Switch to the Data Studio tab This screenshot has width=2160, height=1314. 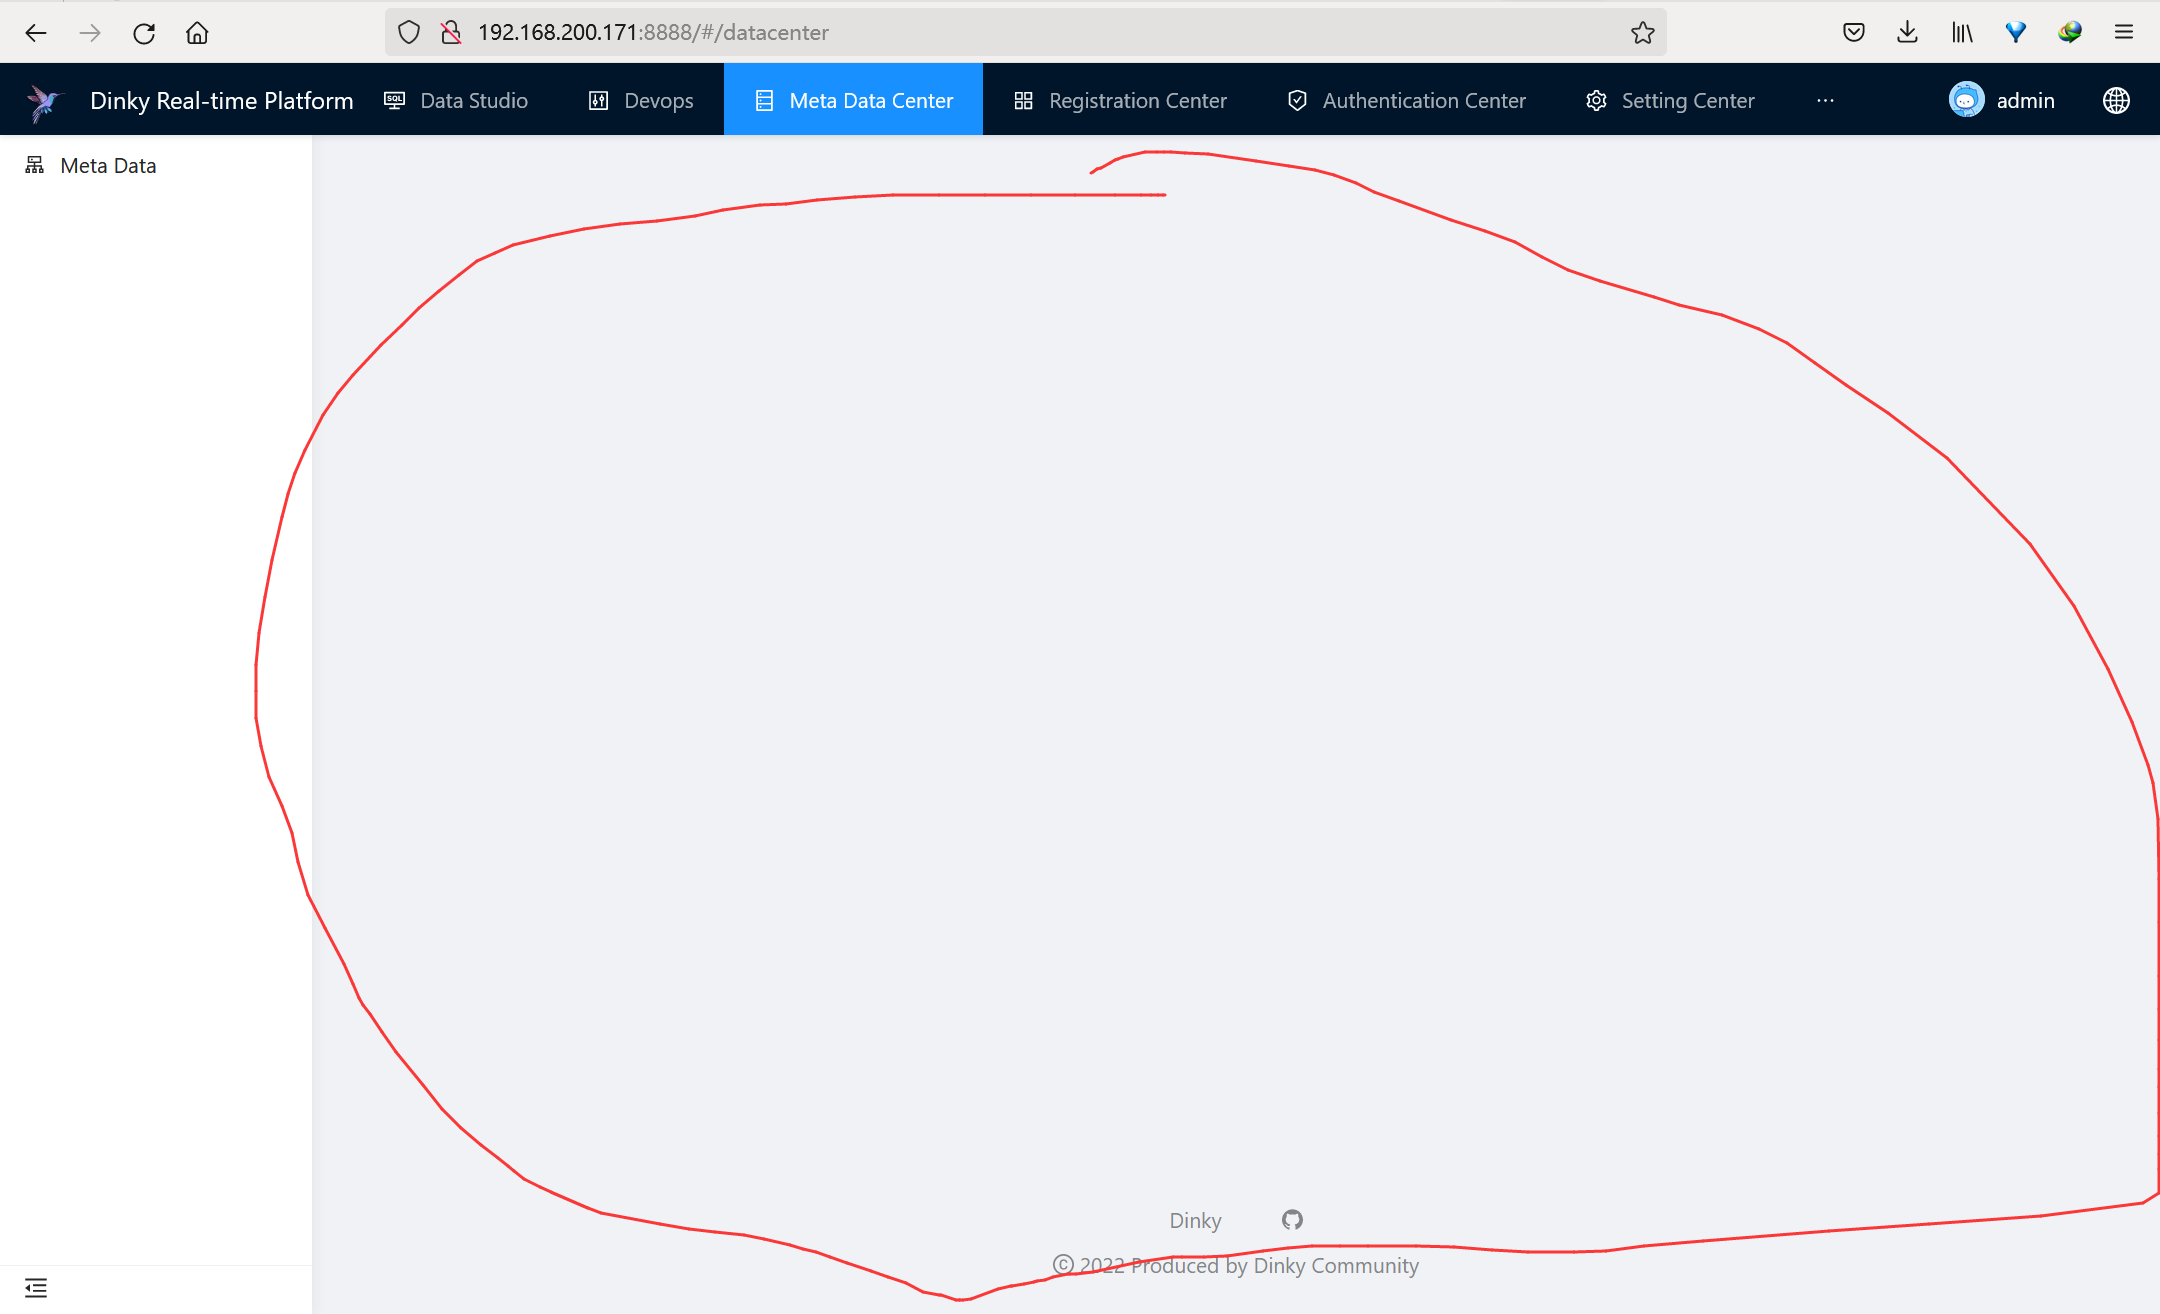pos(473,100)
